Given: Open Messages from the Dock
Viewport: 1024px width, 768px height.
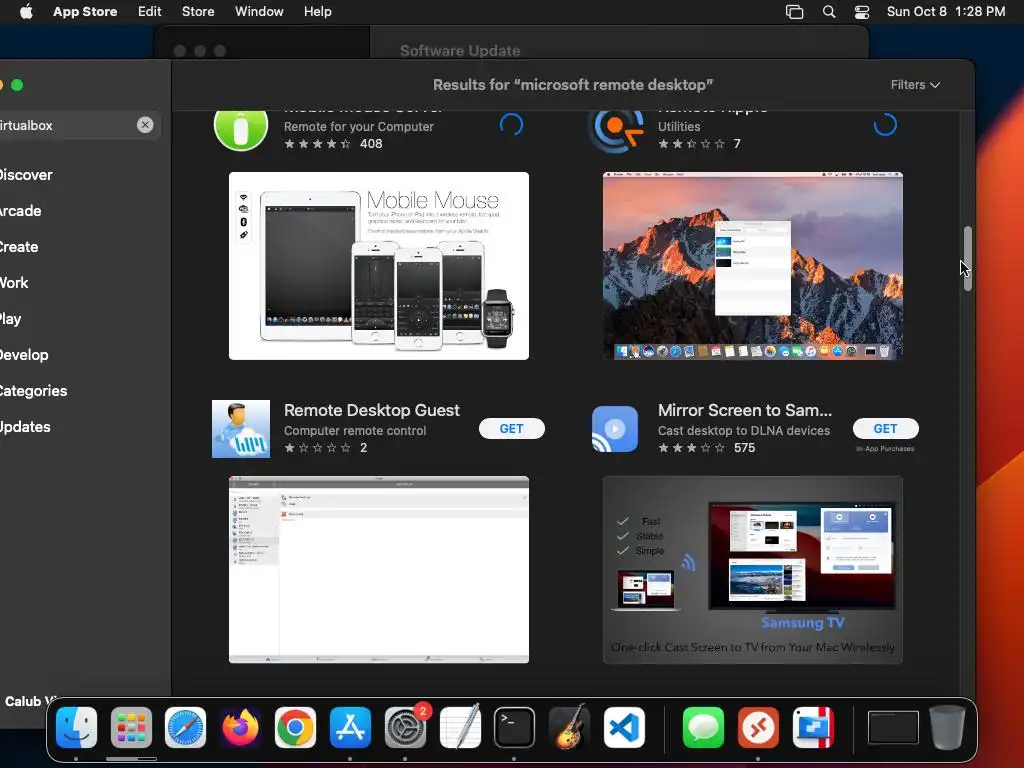Looking at the screenshot, I should 703,728.
